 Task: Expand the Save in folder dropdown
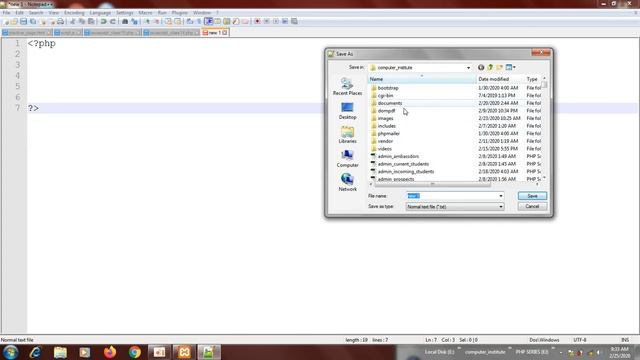pos(468,68)
